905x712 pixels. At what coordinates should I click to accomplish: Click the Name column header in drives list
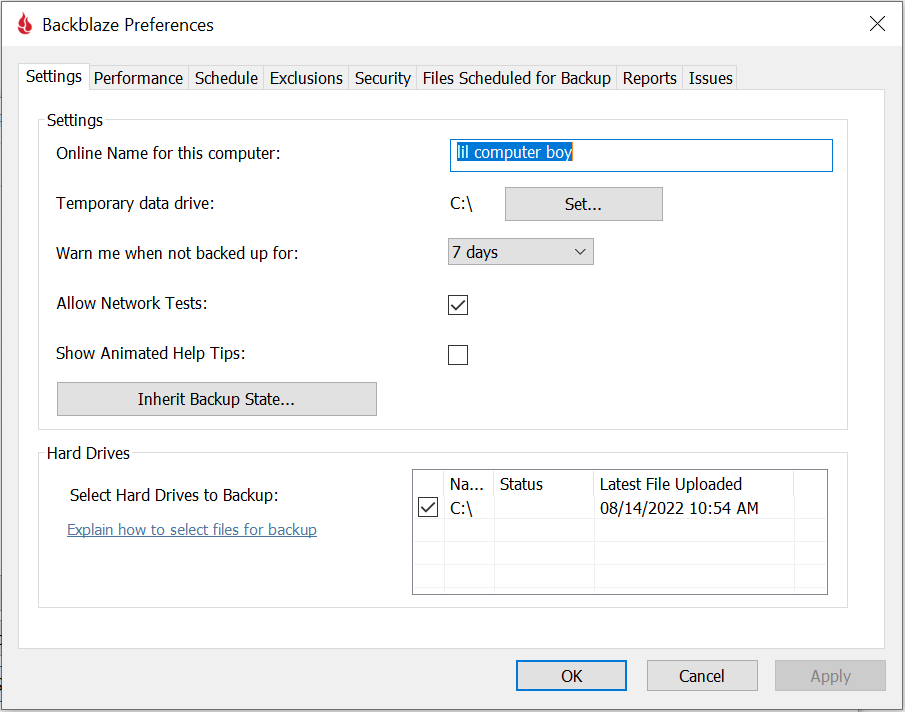pyautogui.click(x=468, y=484)
